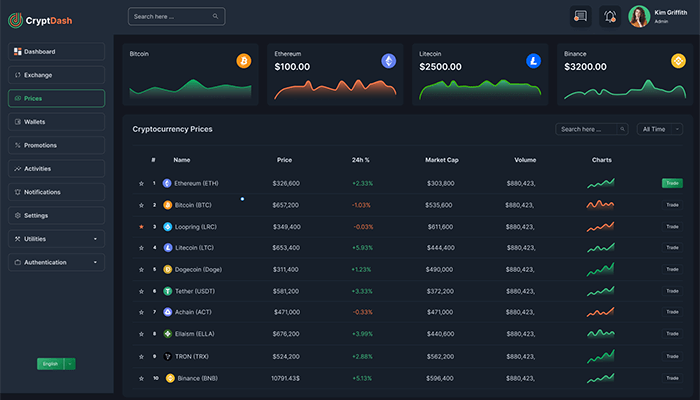
Task: Favorite Ethereum (ETH) with its star
Action: pyautogui.click(x=141, y=183)
